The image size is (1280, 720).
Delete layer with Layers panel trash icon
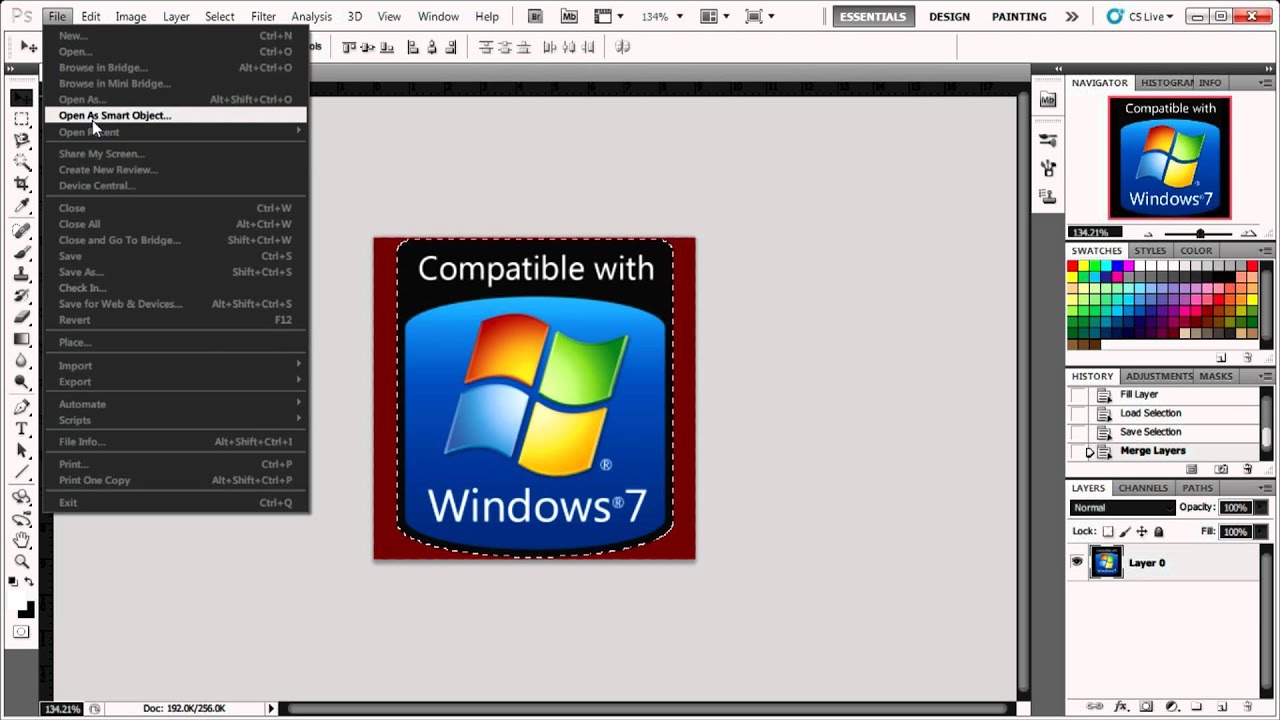1246,706
